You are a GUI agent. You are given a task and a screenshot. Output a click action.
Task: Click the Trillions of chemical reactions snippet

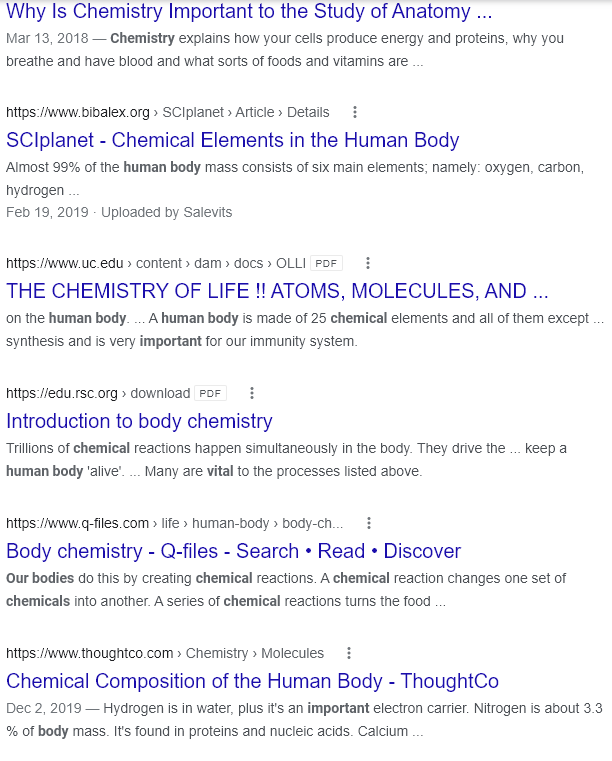pos(286,460)
